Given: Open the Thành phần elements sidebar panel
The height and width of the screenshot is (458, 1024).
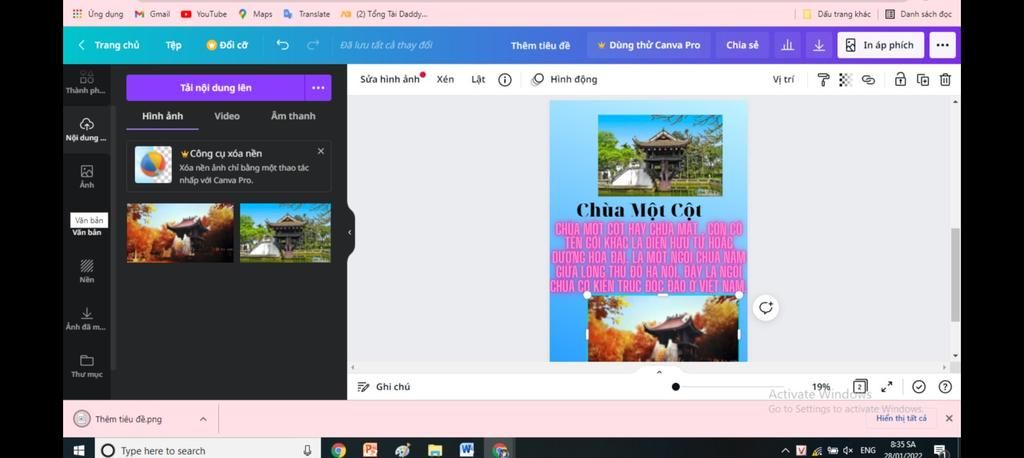Looking at the screenshot, I should (86, 83).
